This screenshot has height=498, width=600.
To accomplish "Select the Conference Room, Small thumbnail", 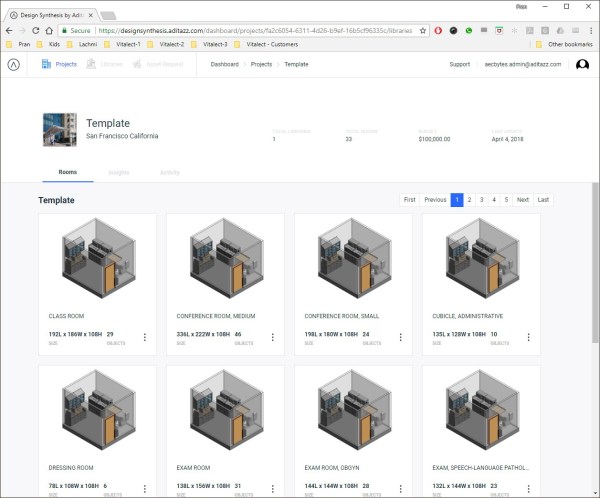I will pyautogui.click(x=353, y=258).
